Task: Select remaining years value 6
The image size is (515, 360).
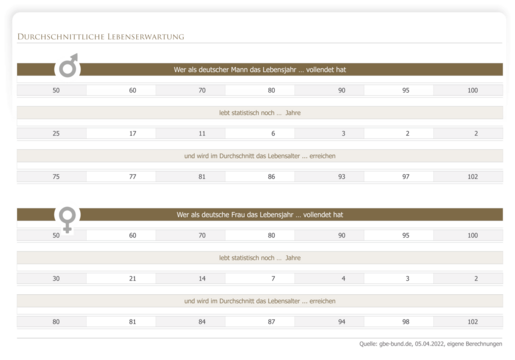Action: (x=273, y=133)
